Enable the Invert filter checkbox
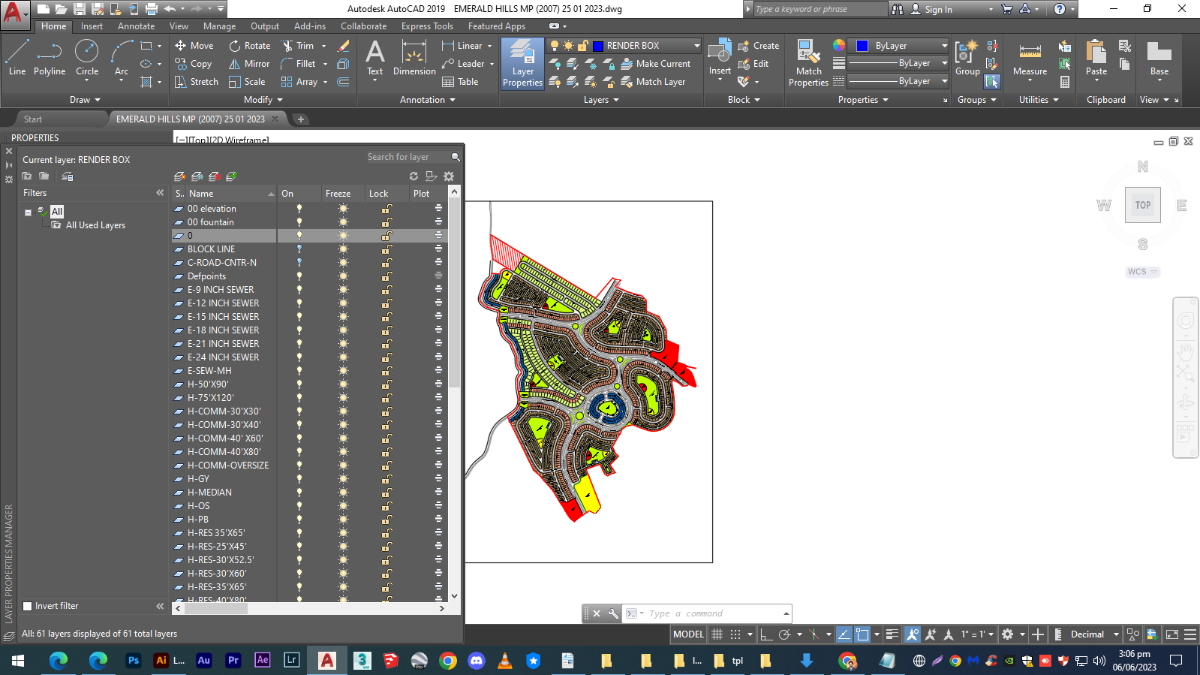The width and height of the screenshot is (1200, 675). click(28, 606)
